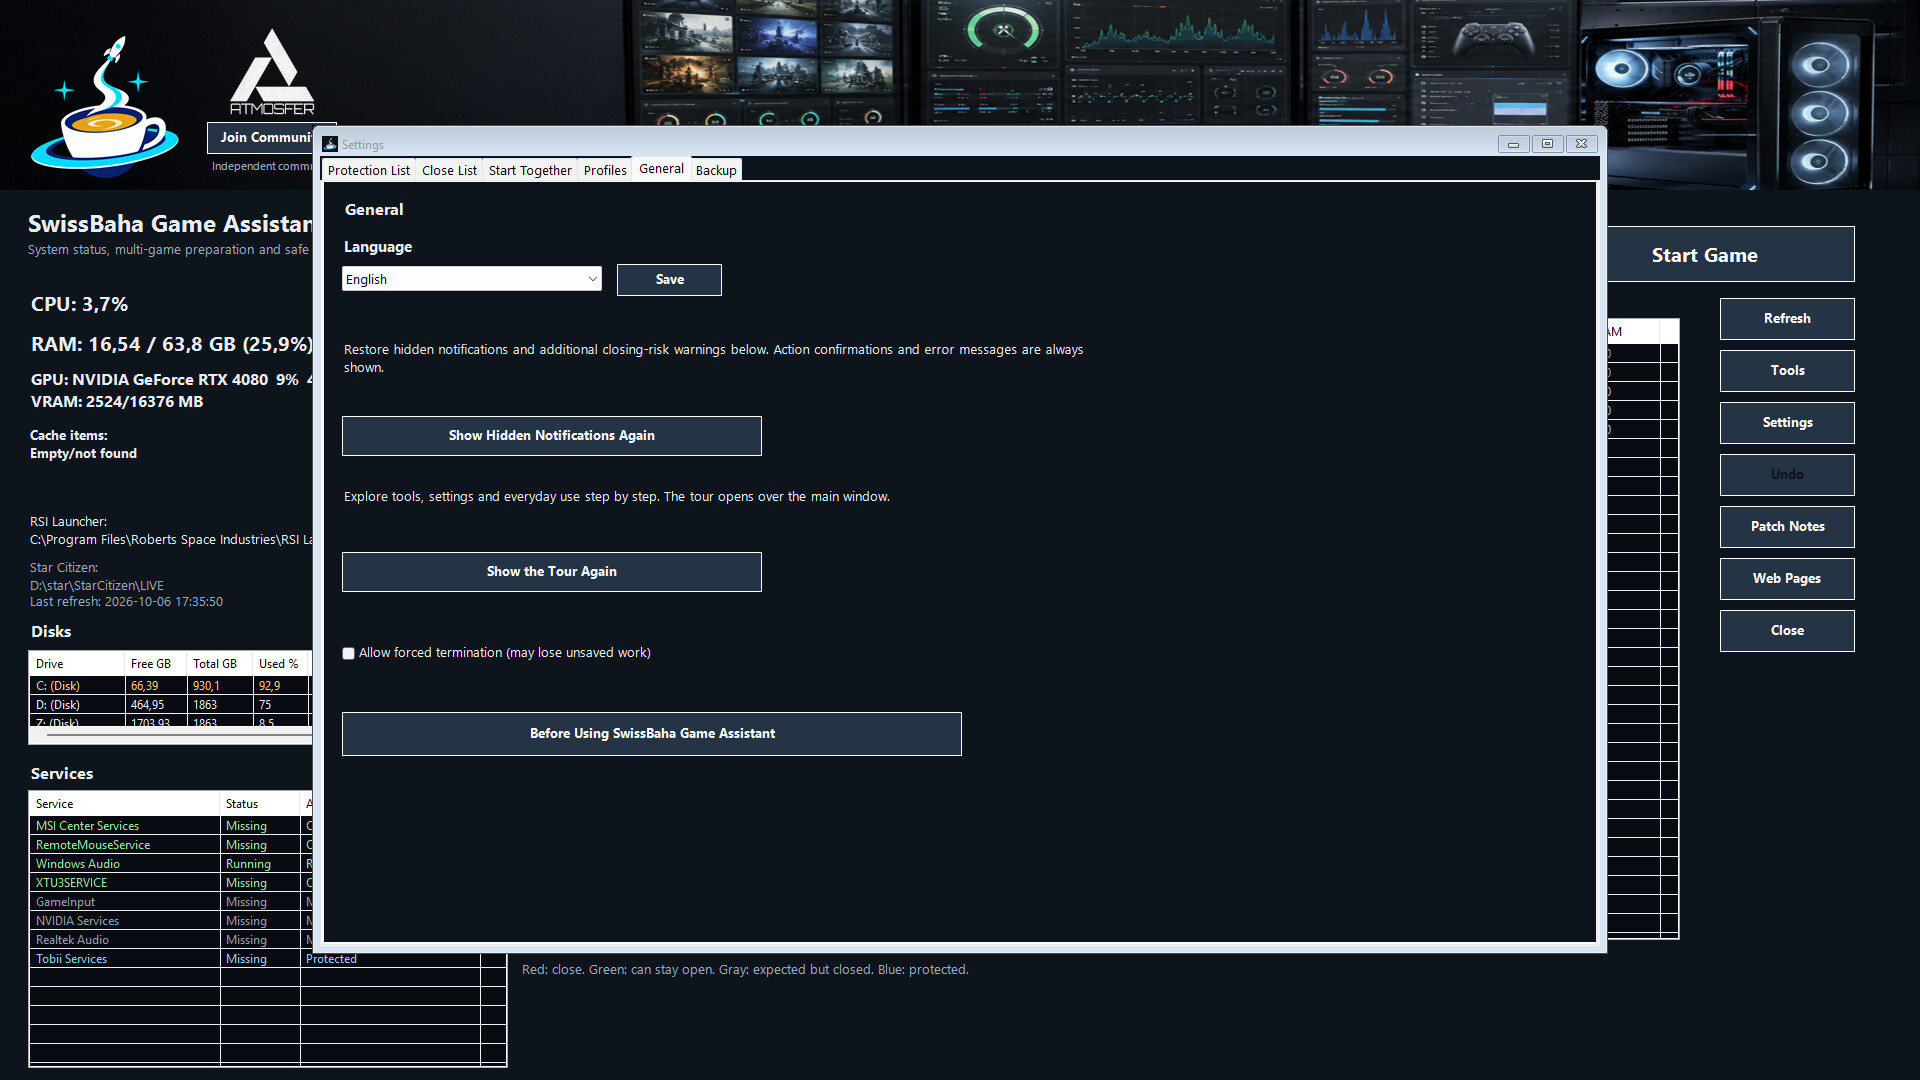Screen dimensions: 1920x1080
Task: Click Show the Tour Again button
Action: (552, 572)
